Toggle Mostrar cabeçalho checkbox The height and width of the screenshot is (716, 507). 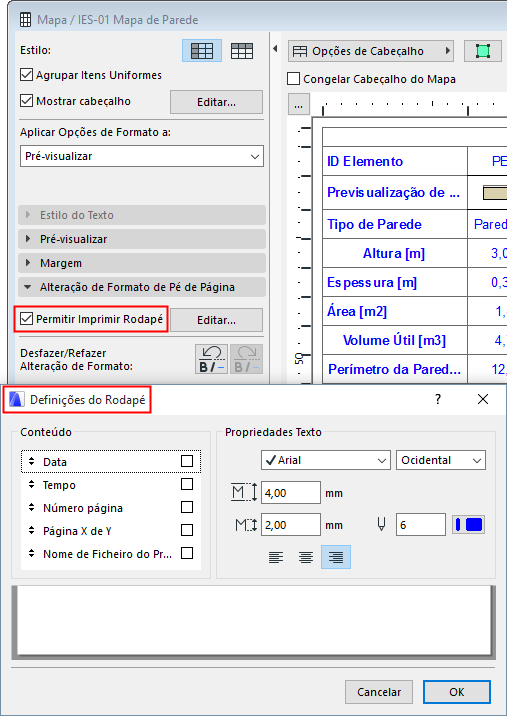pos(26,100)
